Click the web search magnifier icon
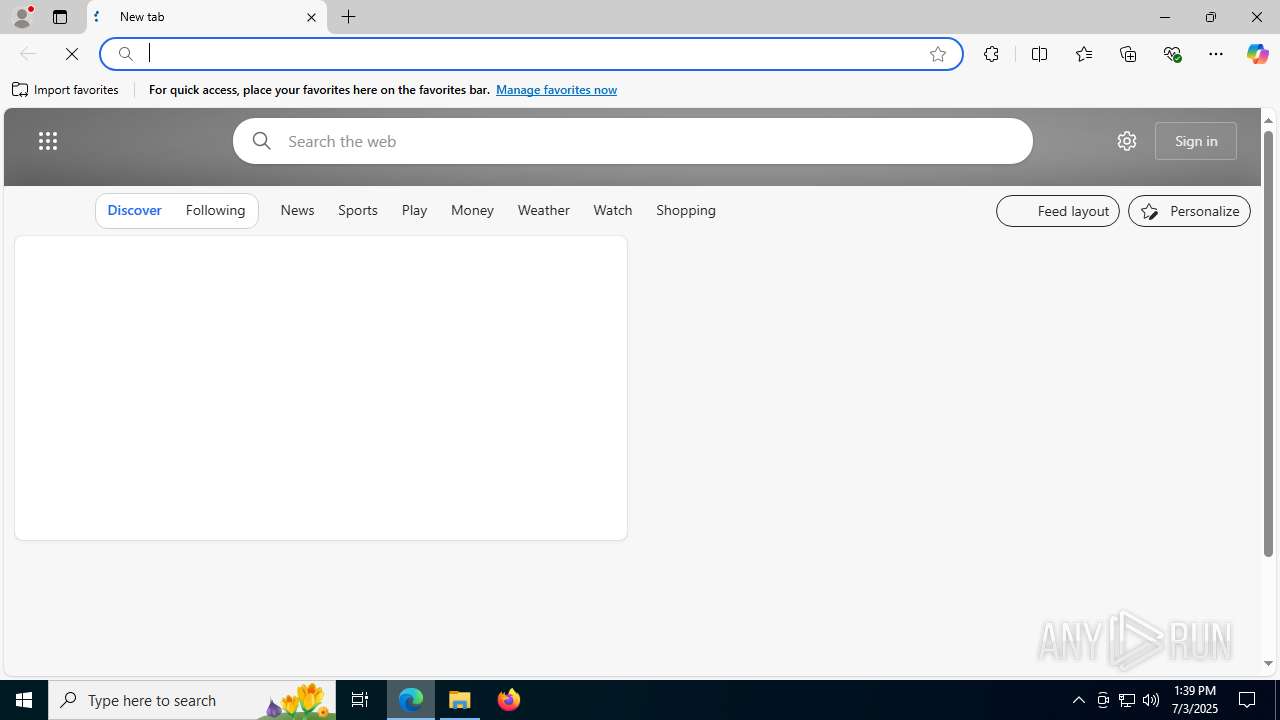 [x=262, y=141]
